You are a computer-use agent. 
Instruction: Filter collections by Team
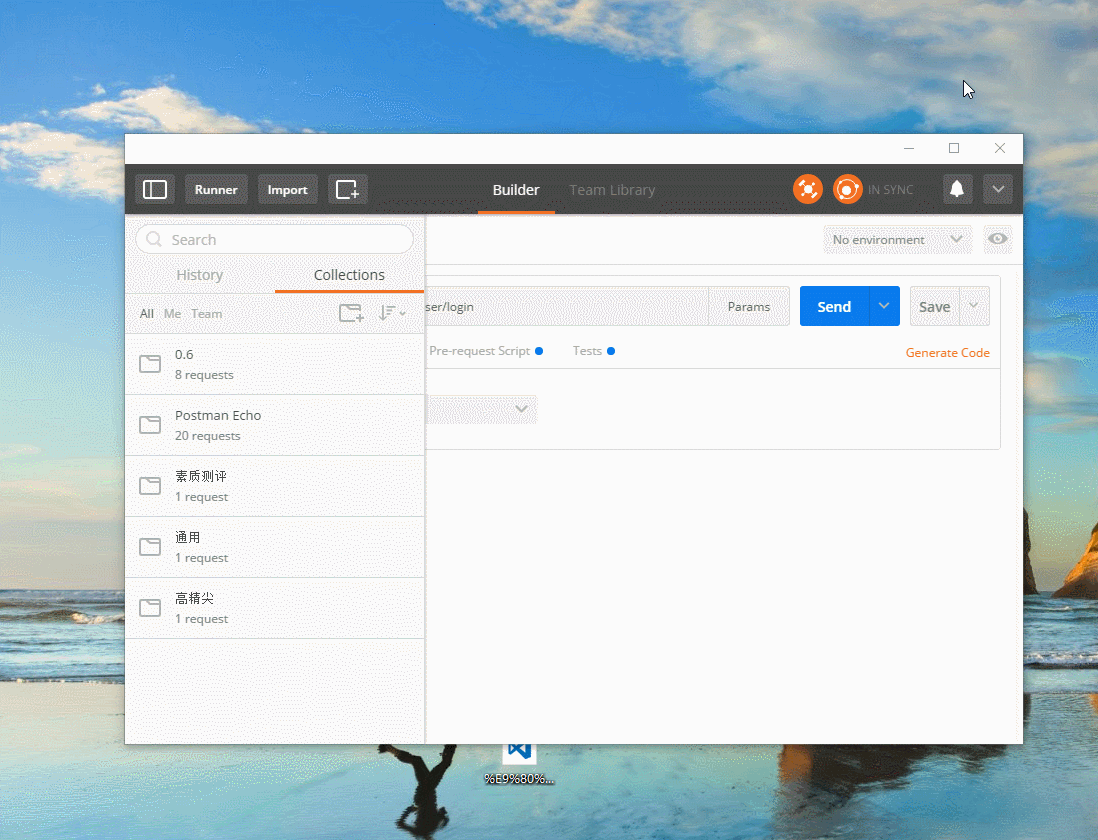point(207,314)
